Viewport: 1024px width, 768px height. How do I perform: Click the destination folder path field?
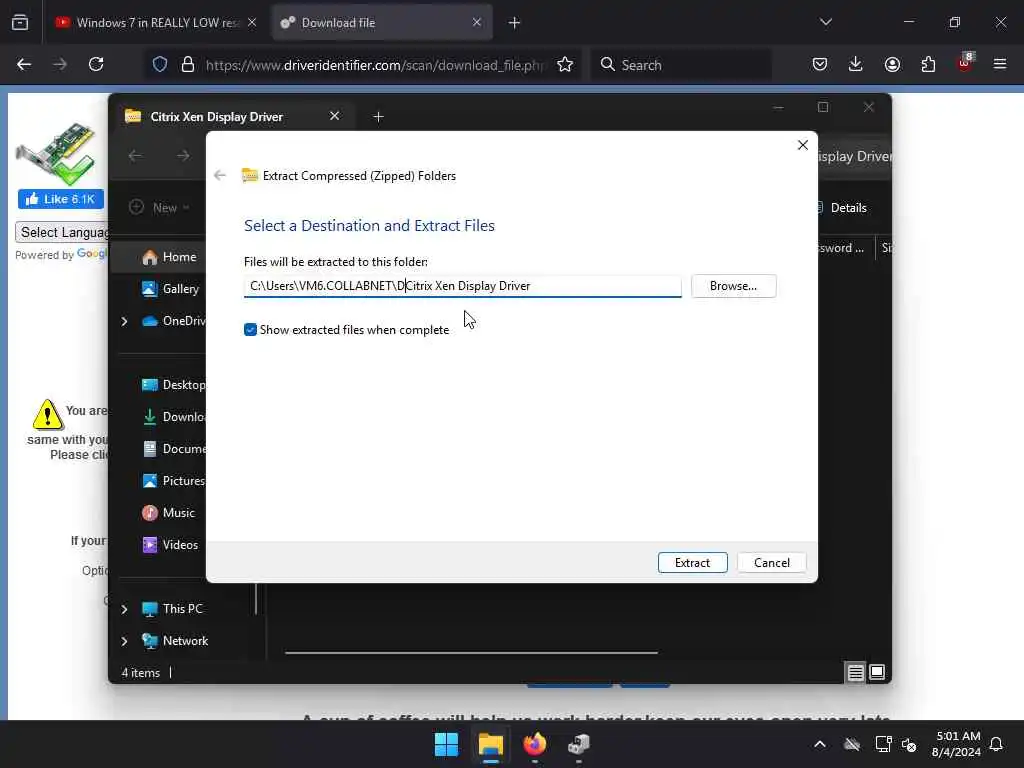point(462,286)
